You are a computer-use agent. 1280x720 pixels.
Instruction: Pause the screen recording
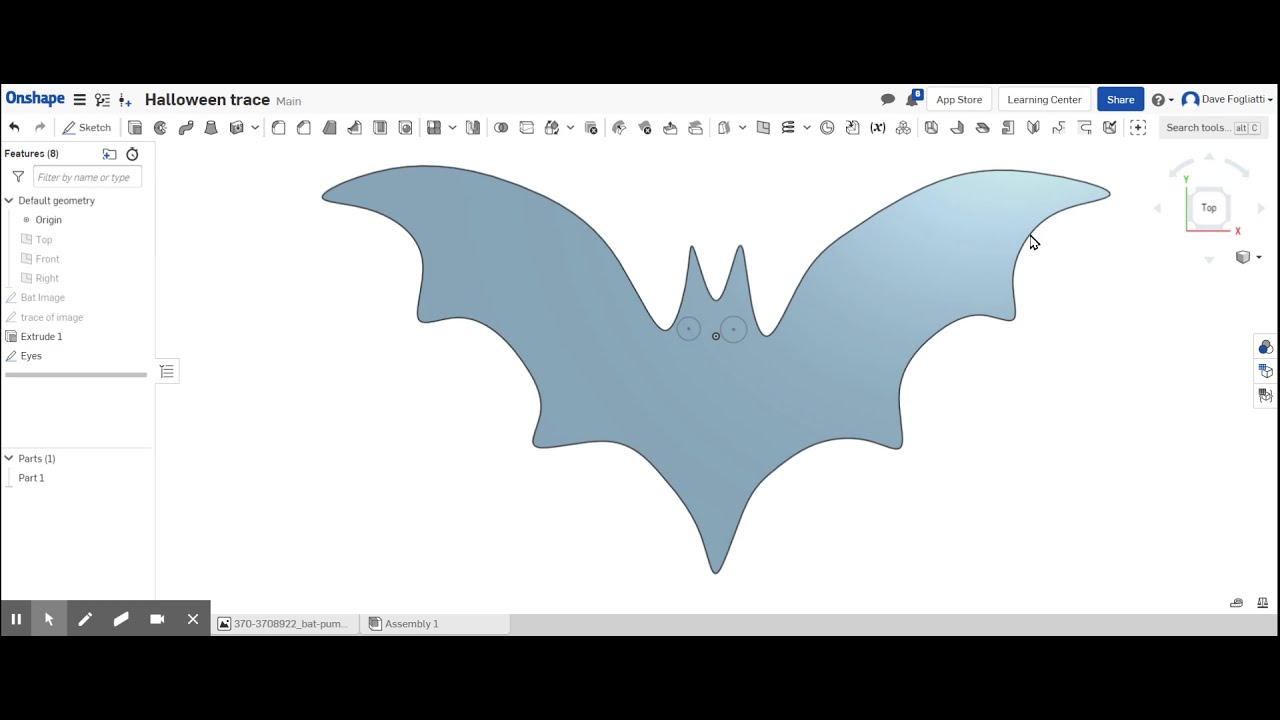click(x=16, y=619)
